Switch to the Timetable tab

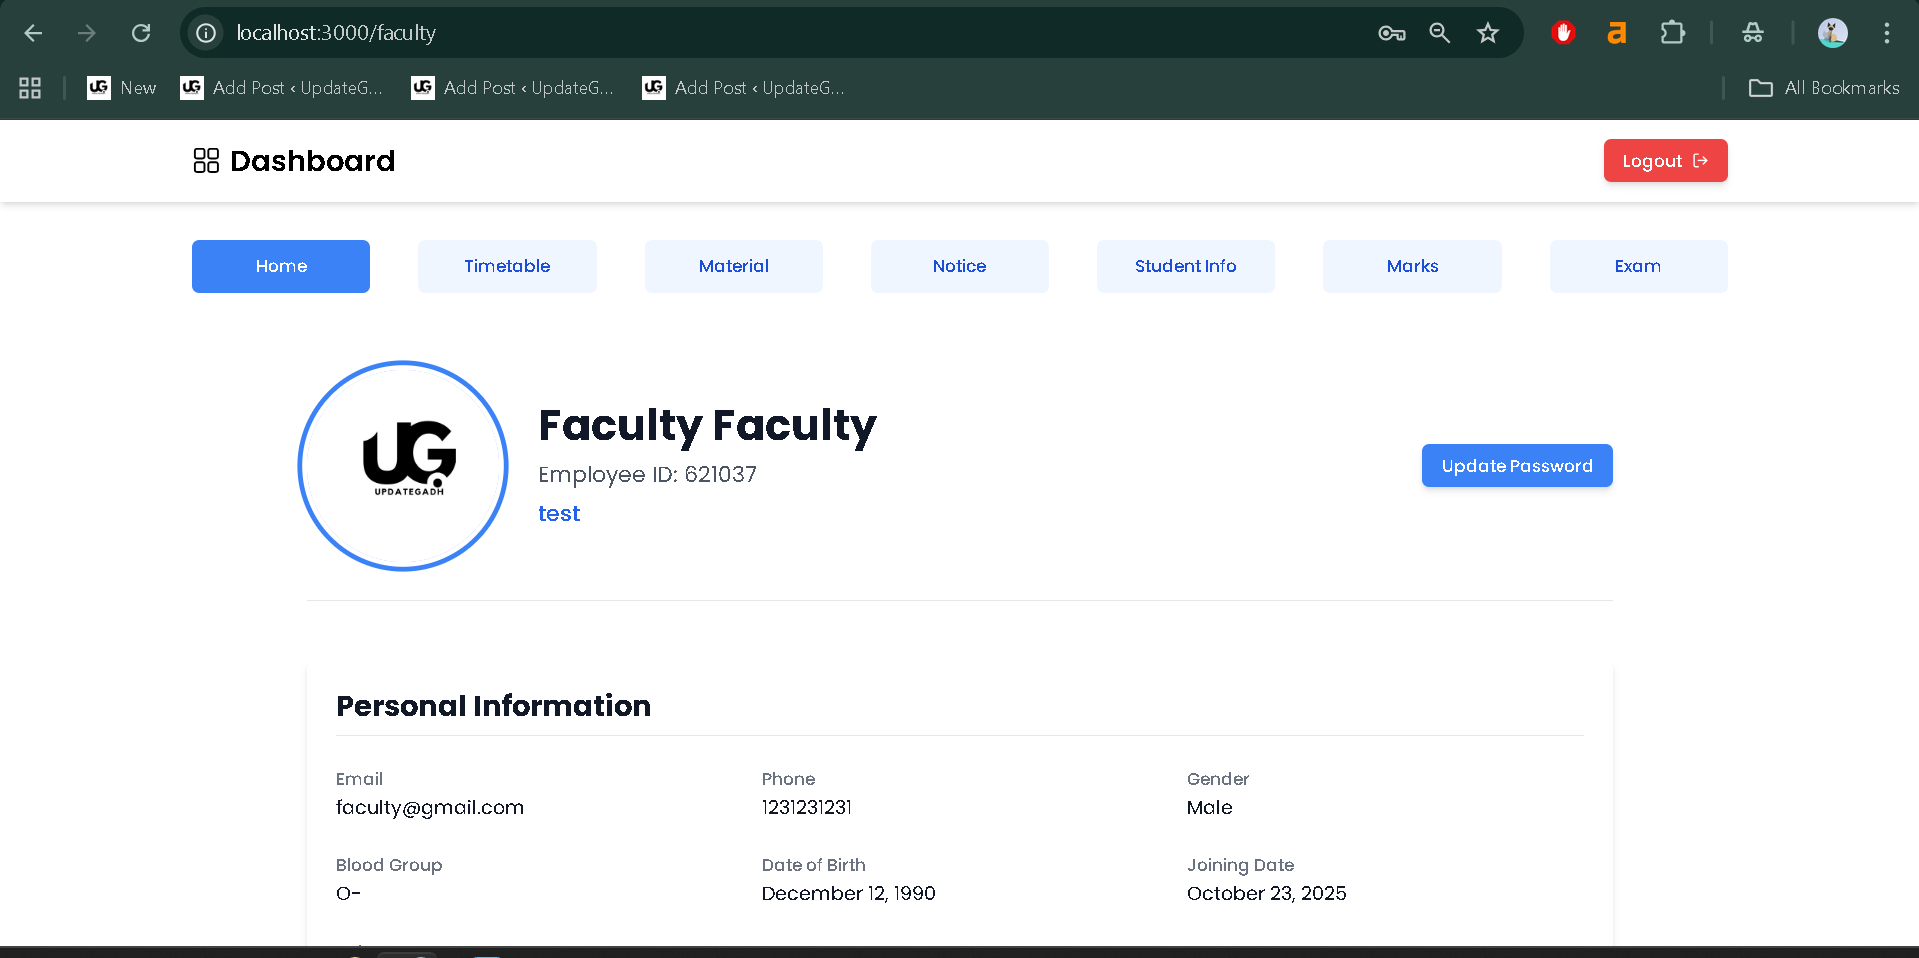point(507,266)
